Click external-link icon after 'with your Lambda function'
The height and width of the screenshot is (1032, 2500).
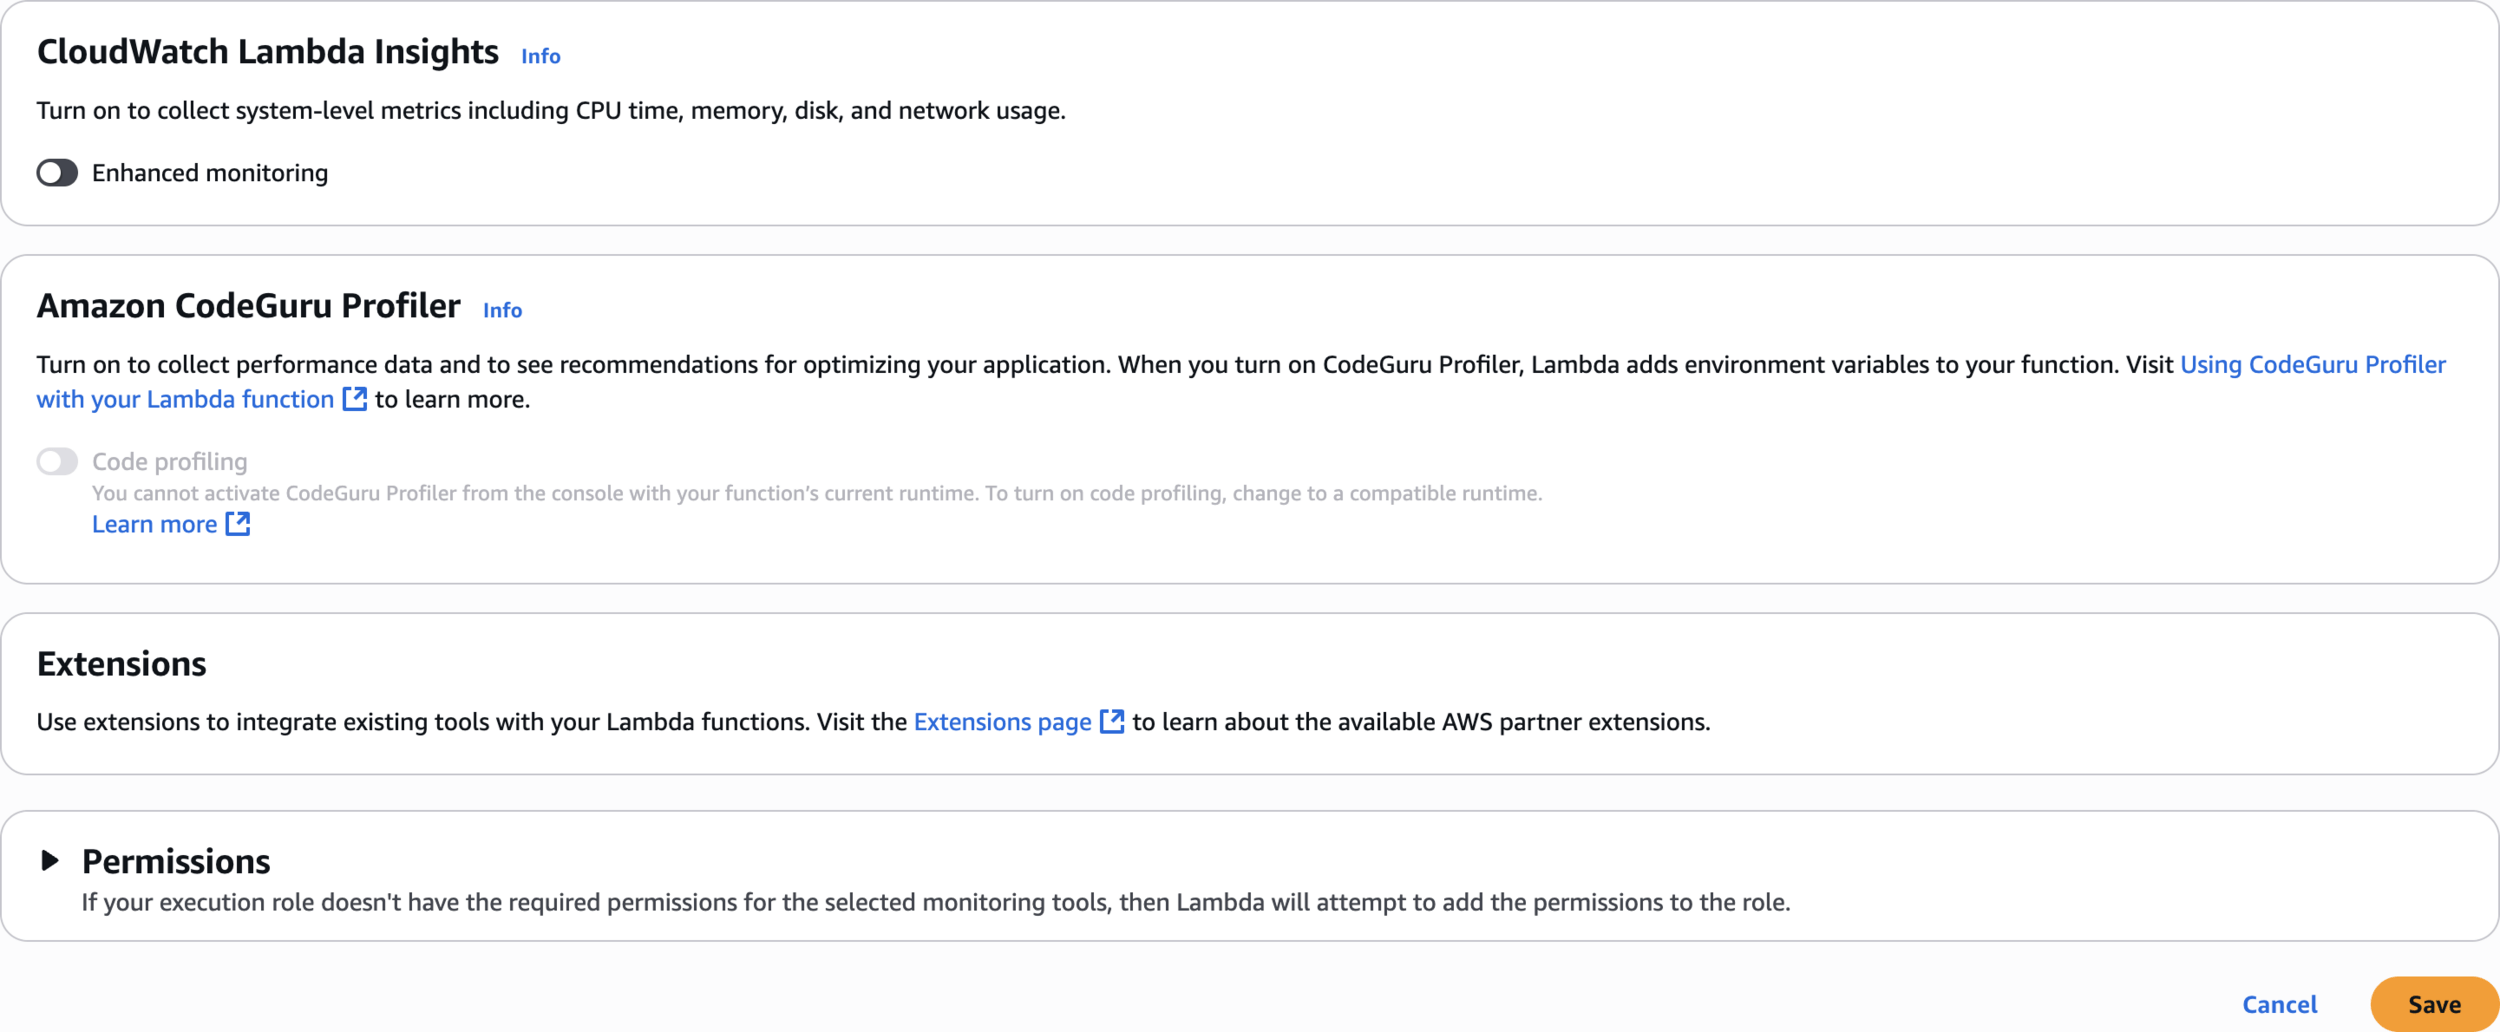pos(355,399)
